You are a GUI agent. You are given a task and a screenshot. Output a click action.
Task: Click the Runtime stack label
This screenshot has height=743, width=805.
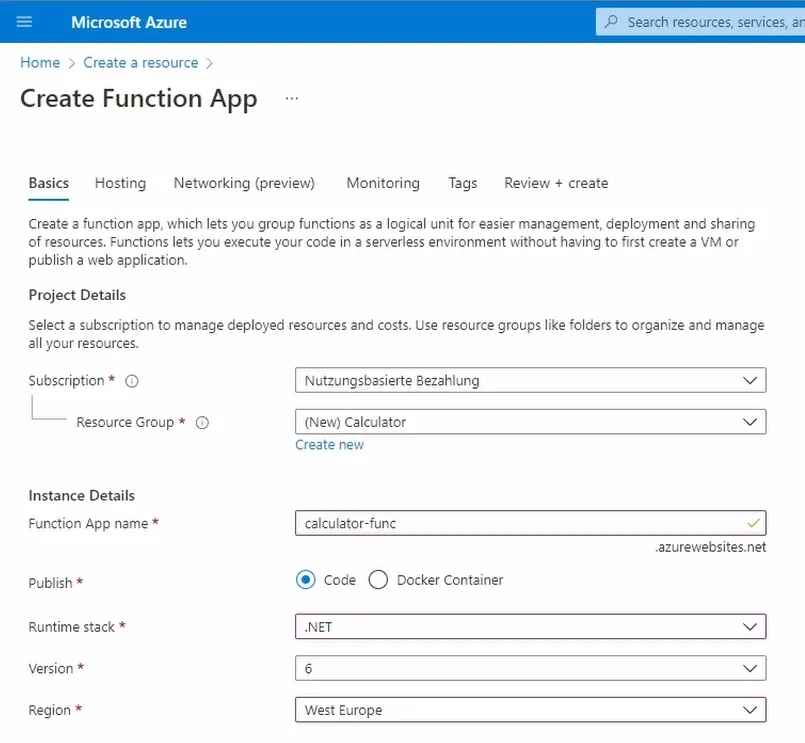coord(72,627)
